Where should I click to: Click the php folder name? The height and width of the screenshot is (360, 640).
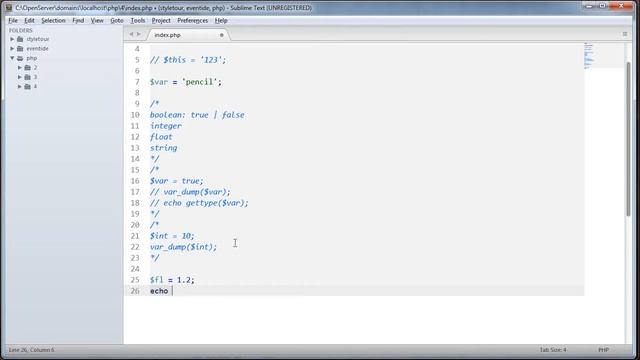point(31,58)
